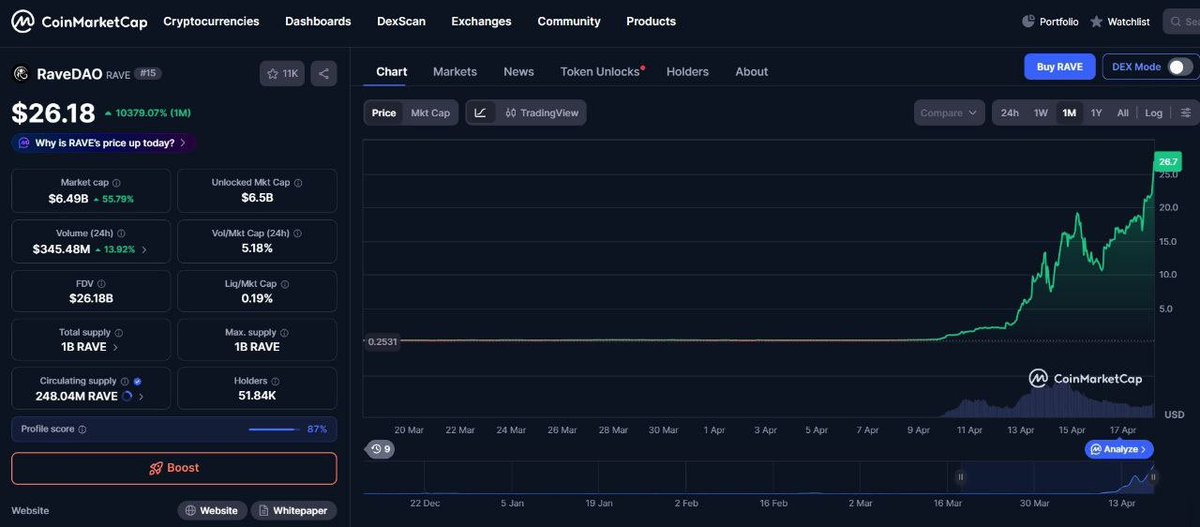Switch to the line chart icon
Image resolution: width=1200 pixels, height=527 pixels.
480,113
